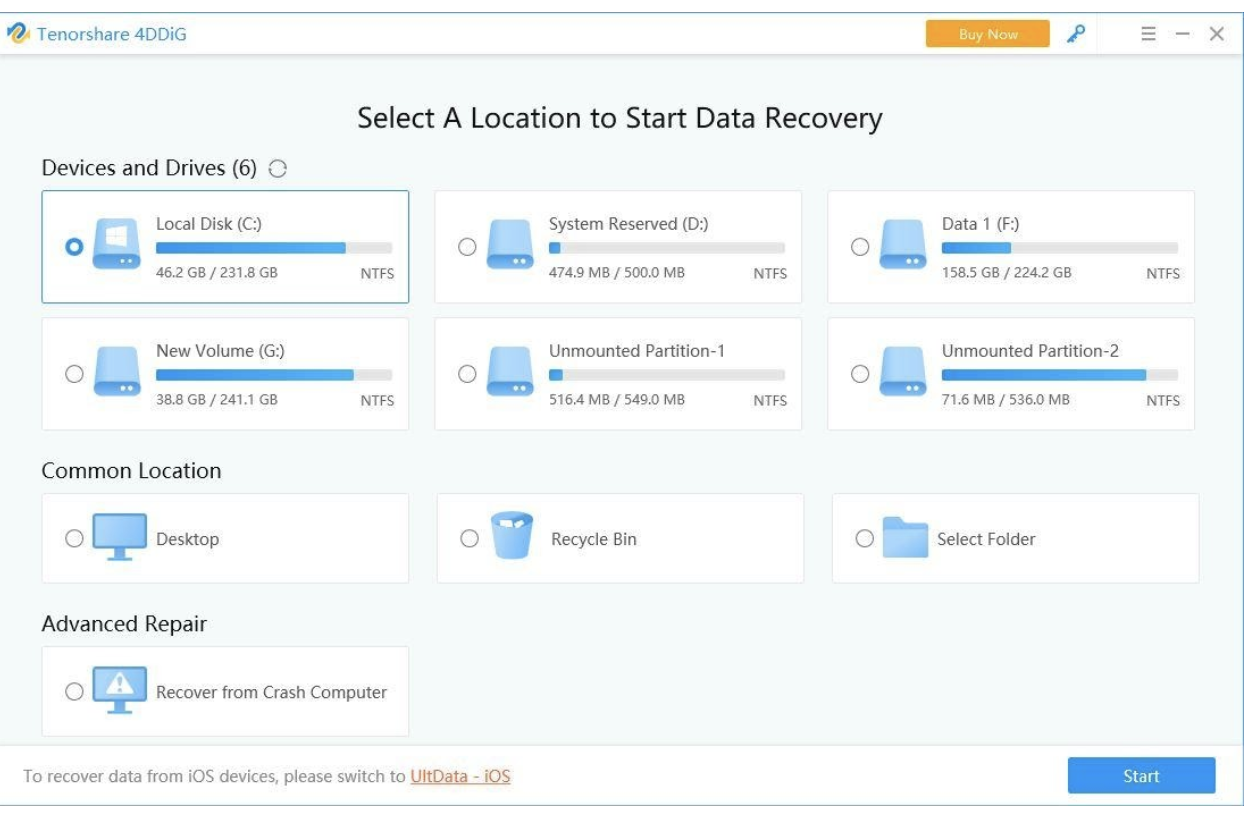Click the Desktop monitor icon
The width and height of the screenshot is (1250, 814).
[119, 538]
